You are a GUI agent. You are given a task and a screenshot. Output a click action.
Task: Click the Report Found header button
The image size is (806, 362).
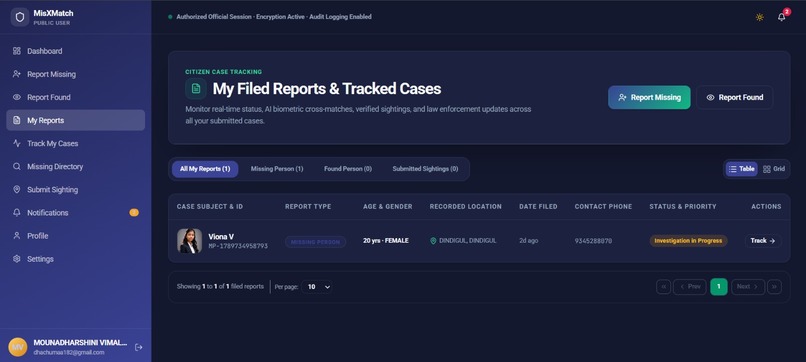click(735, 97)
